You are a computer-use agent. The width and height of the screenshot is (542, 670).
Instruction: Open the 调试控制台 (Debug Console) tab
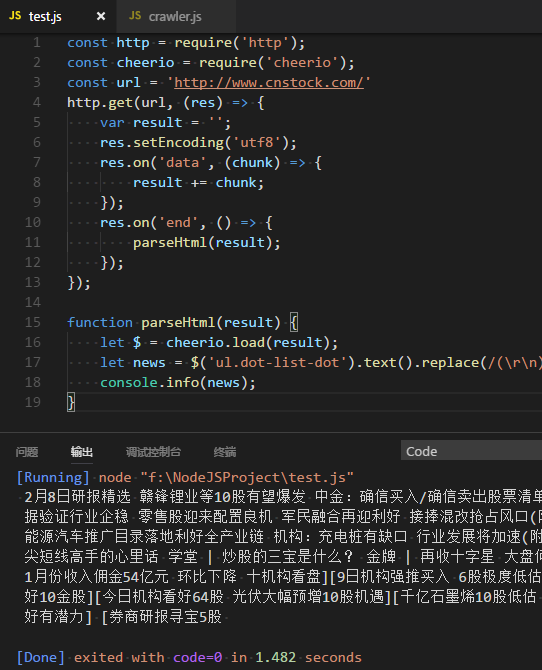[x=153, y=452]
